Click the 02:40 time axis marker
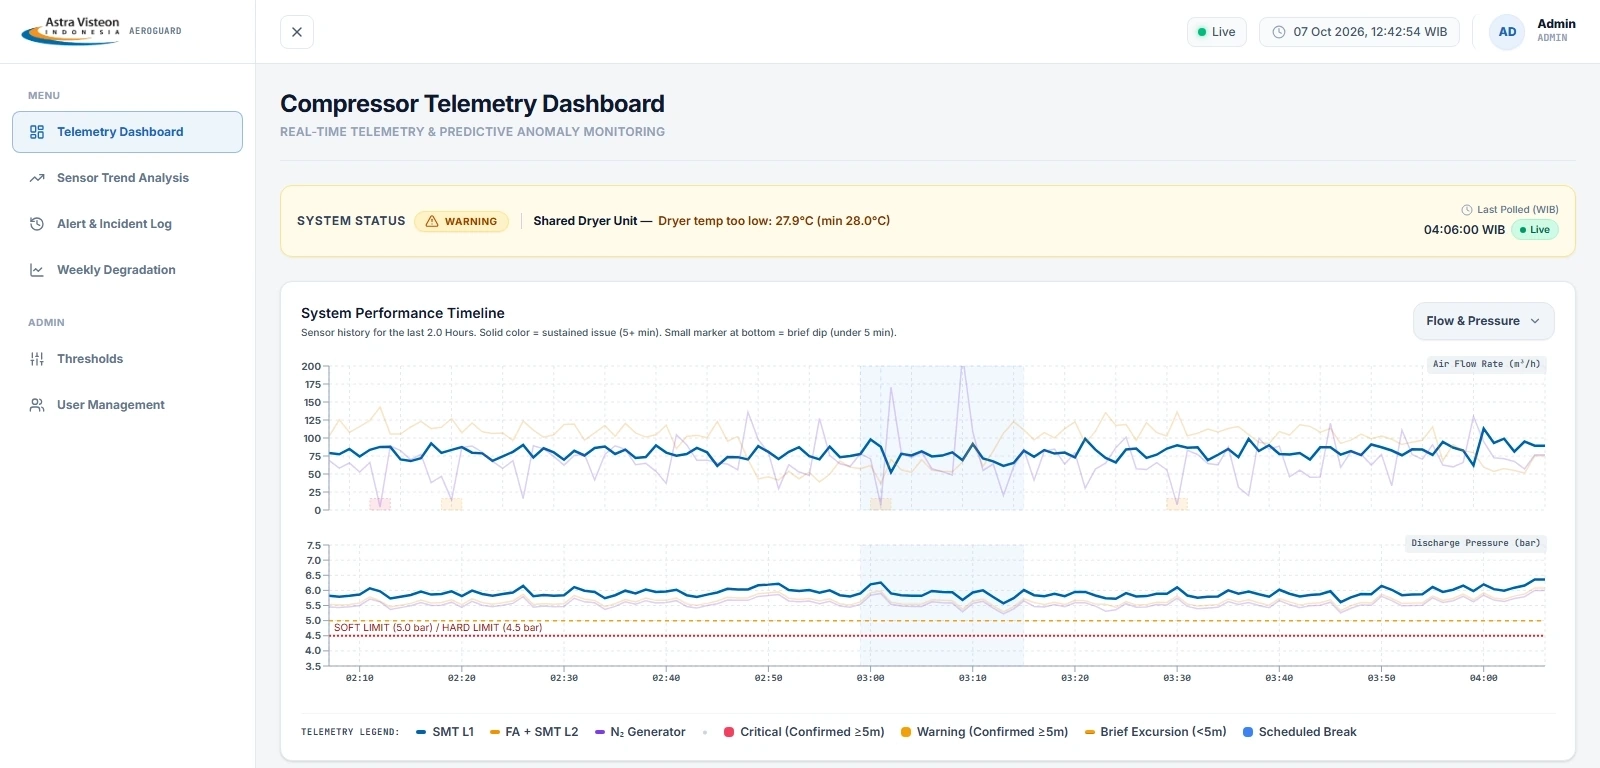1600x768 pixels. [666, 678]
